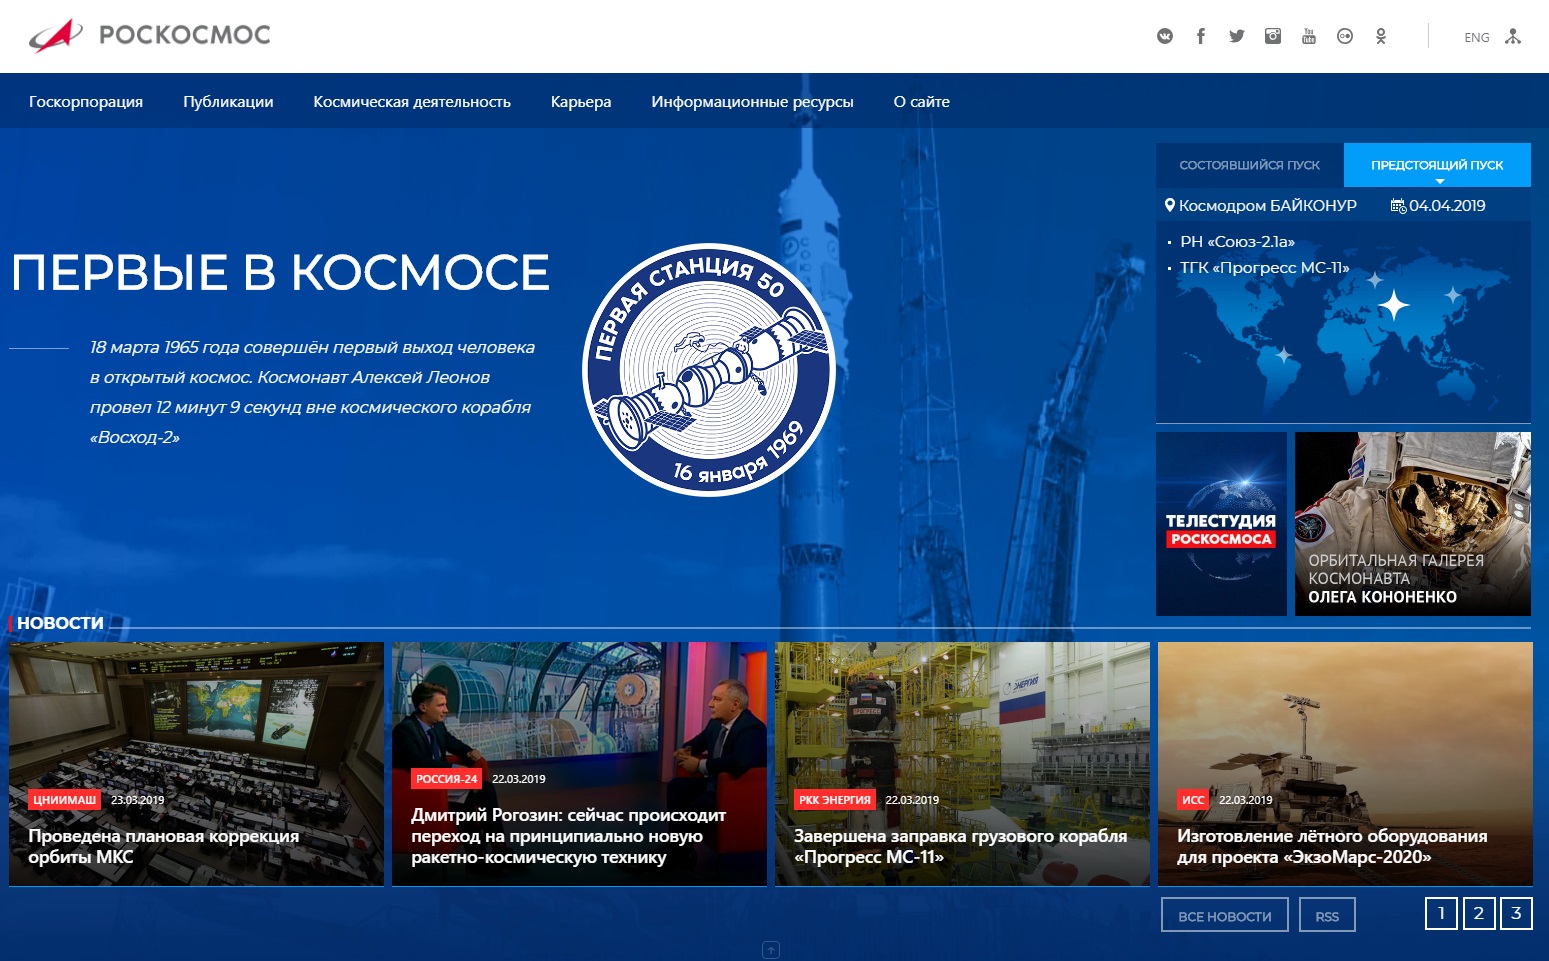Open the Odnoklassniki icon
The height and width of the screenshot is (961, 1549).
(x=1381, y=36)
